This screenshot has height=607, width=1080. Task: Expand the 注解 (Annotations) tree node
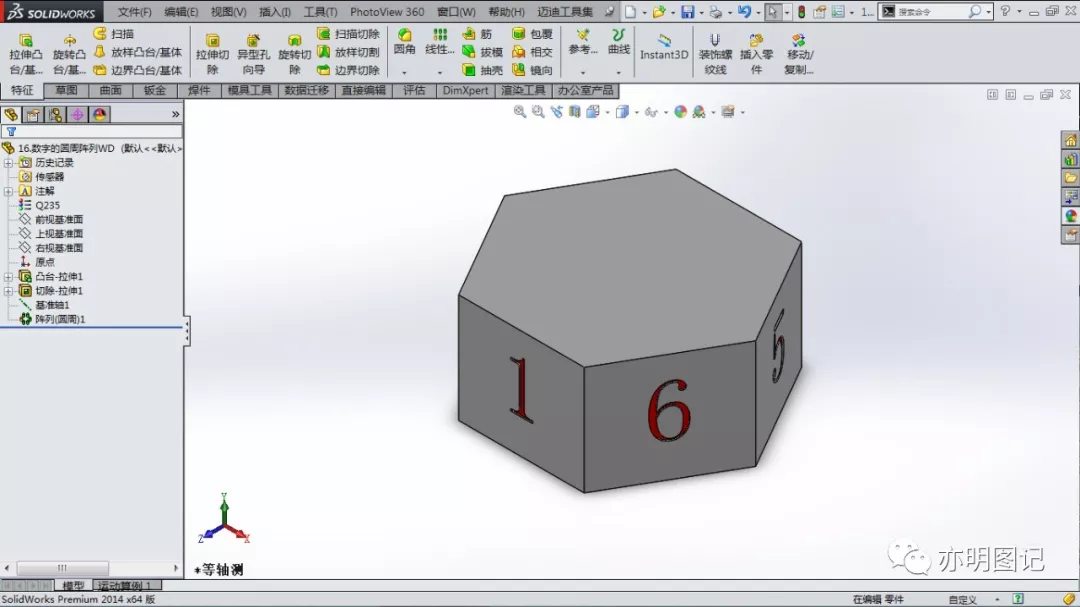(x=8, y=191)
